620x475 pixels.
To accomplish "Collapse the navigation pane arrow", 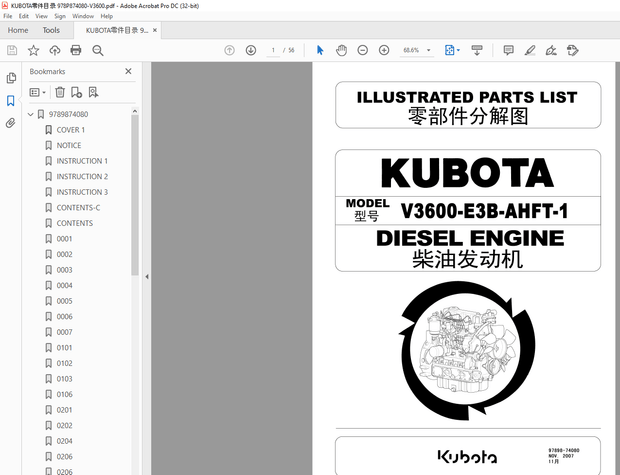I will [147, 277].
